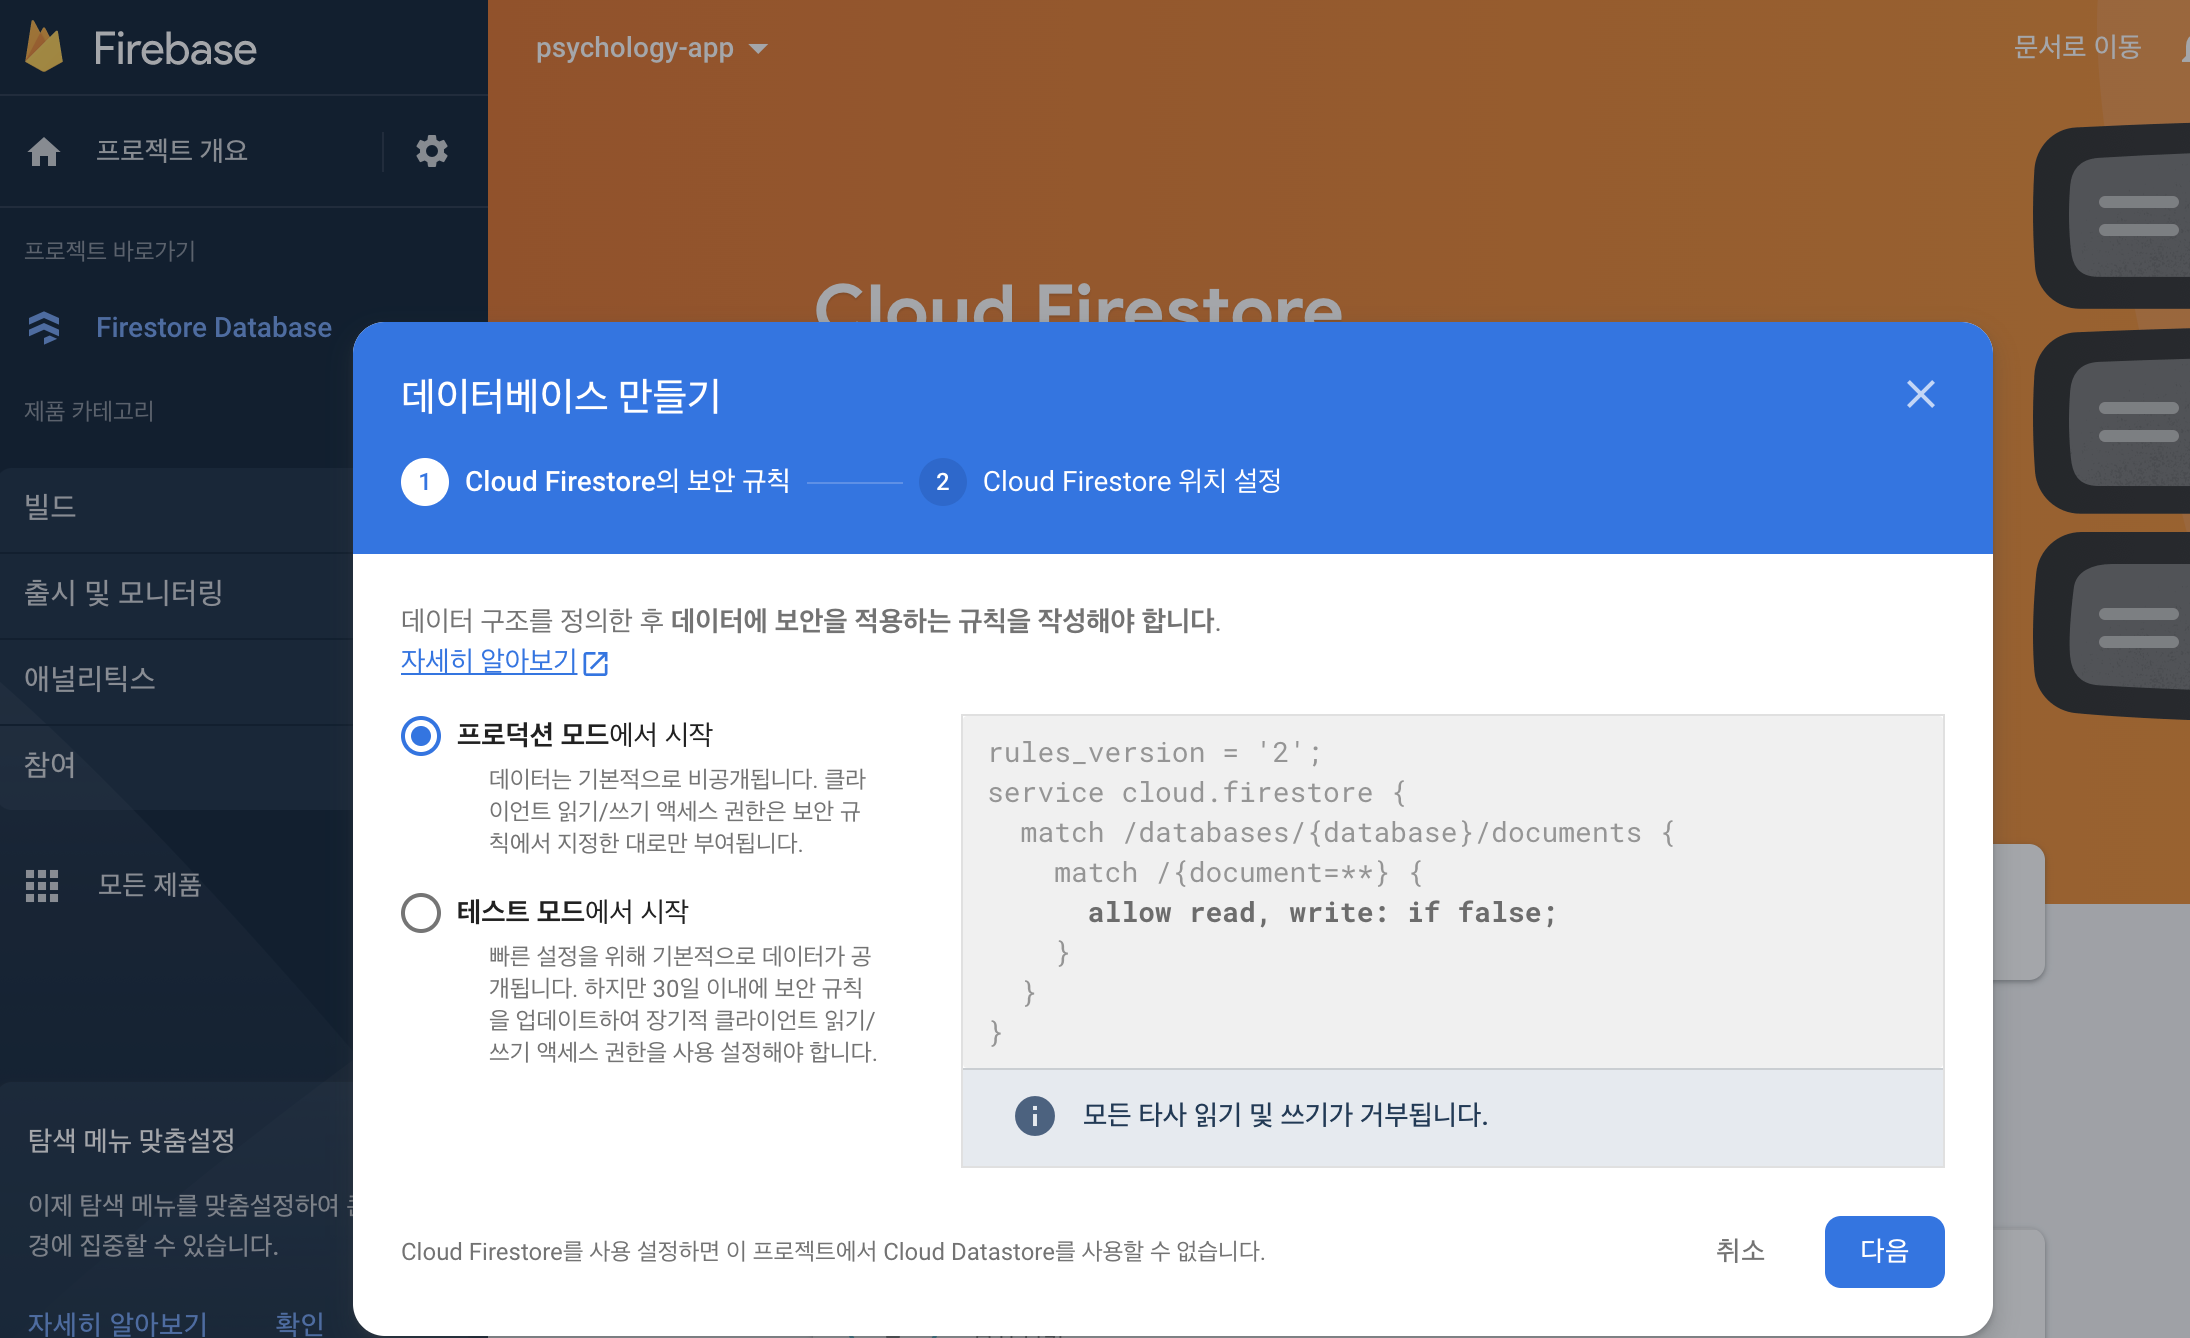Click the Firestore Database sidebar icon
The width and height of the screenshot is (2190, 1338).
(x=44, y=327)
